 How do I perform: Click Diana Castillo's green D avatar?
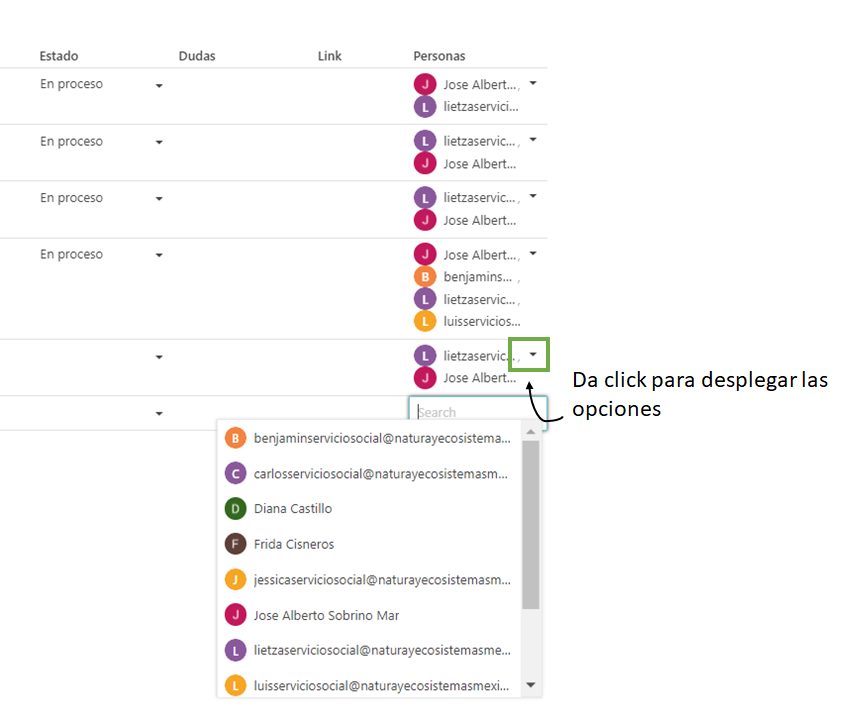pyautogui.click(x=235, y=509)
